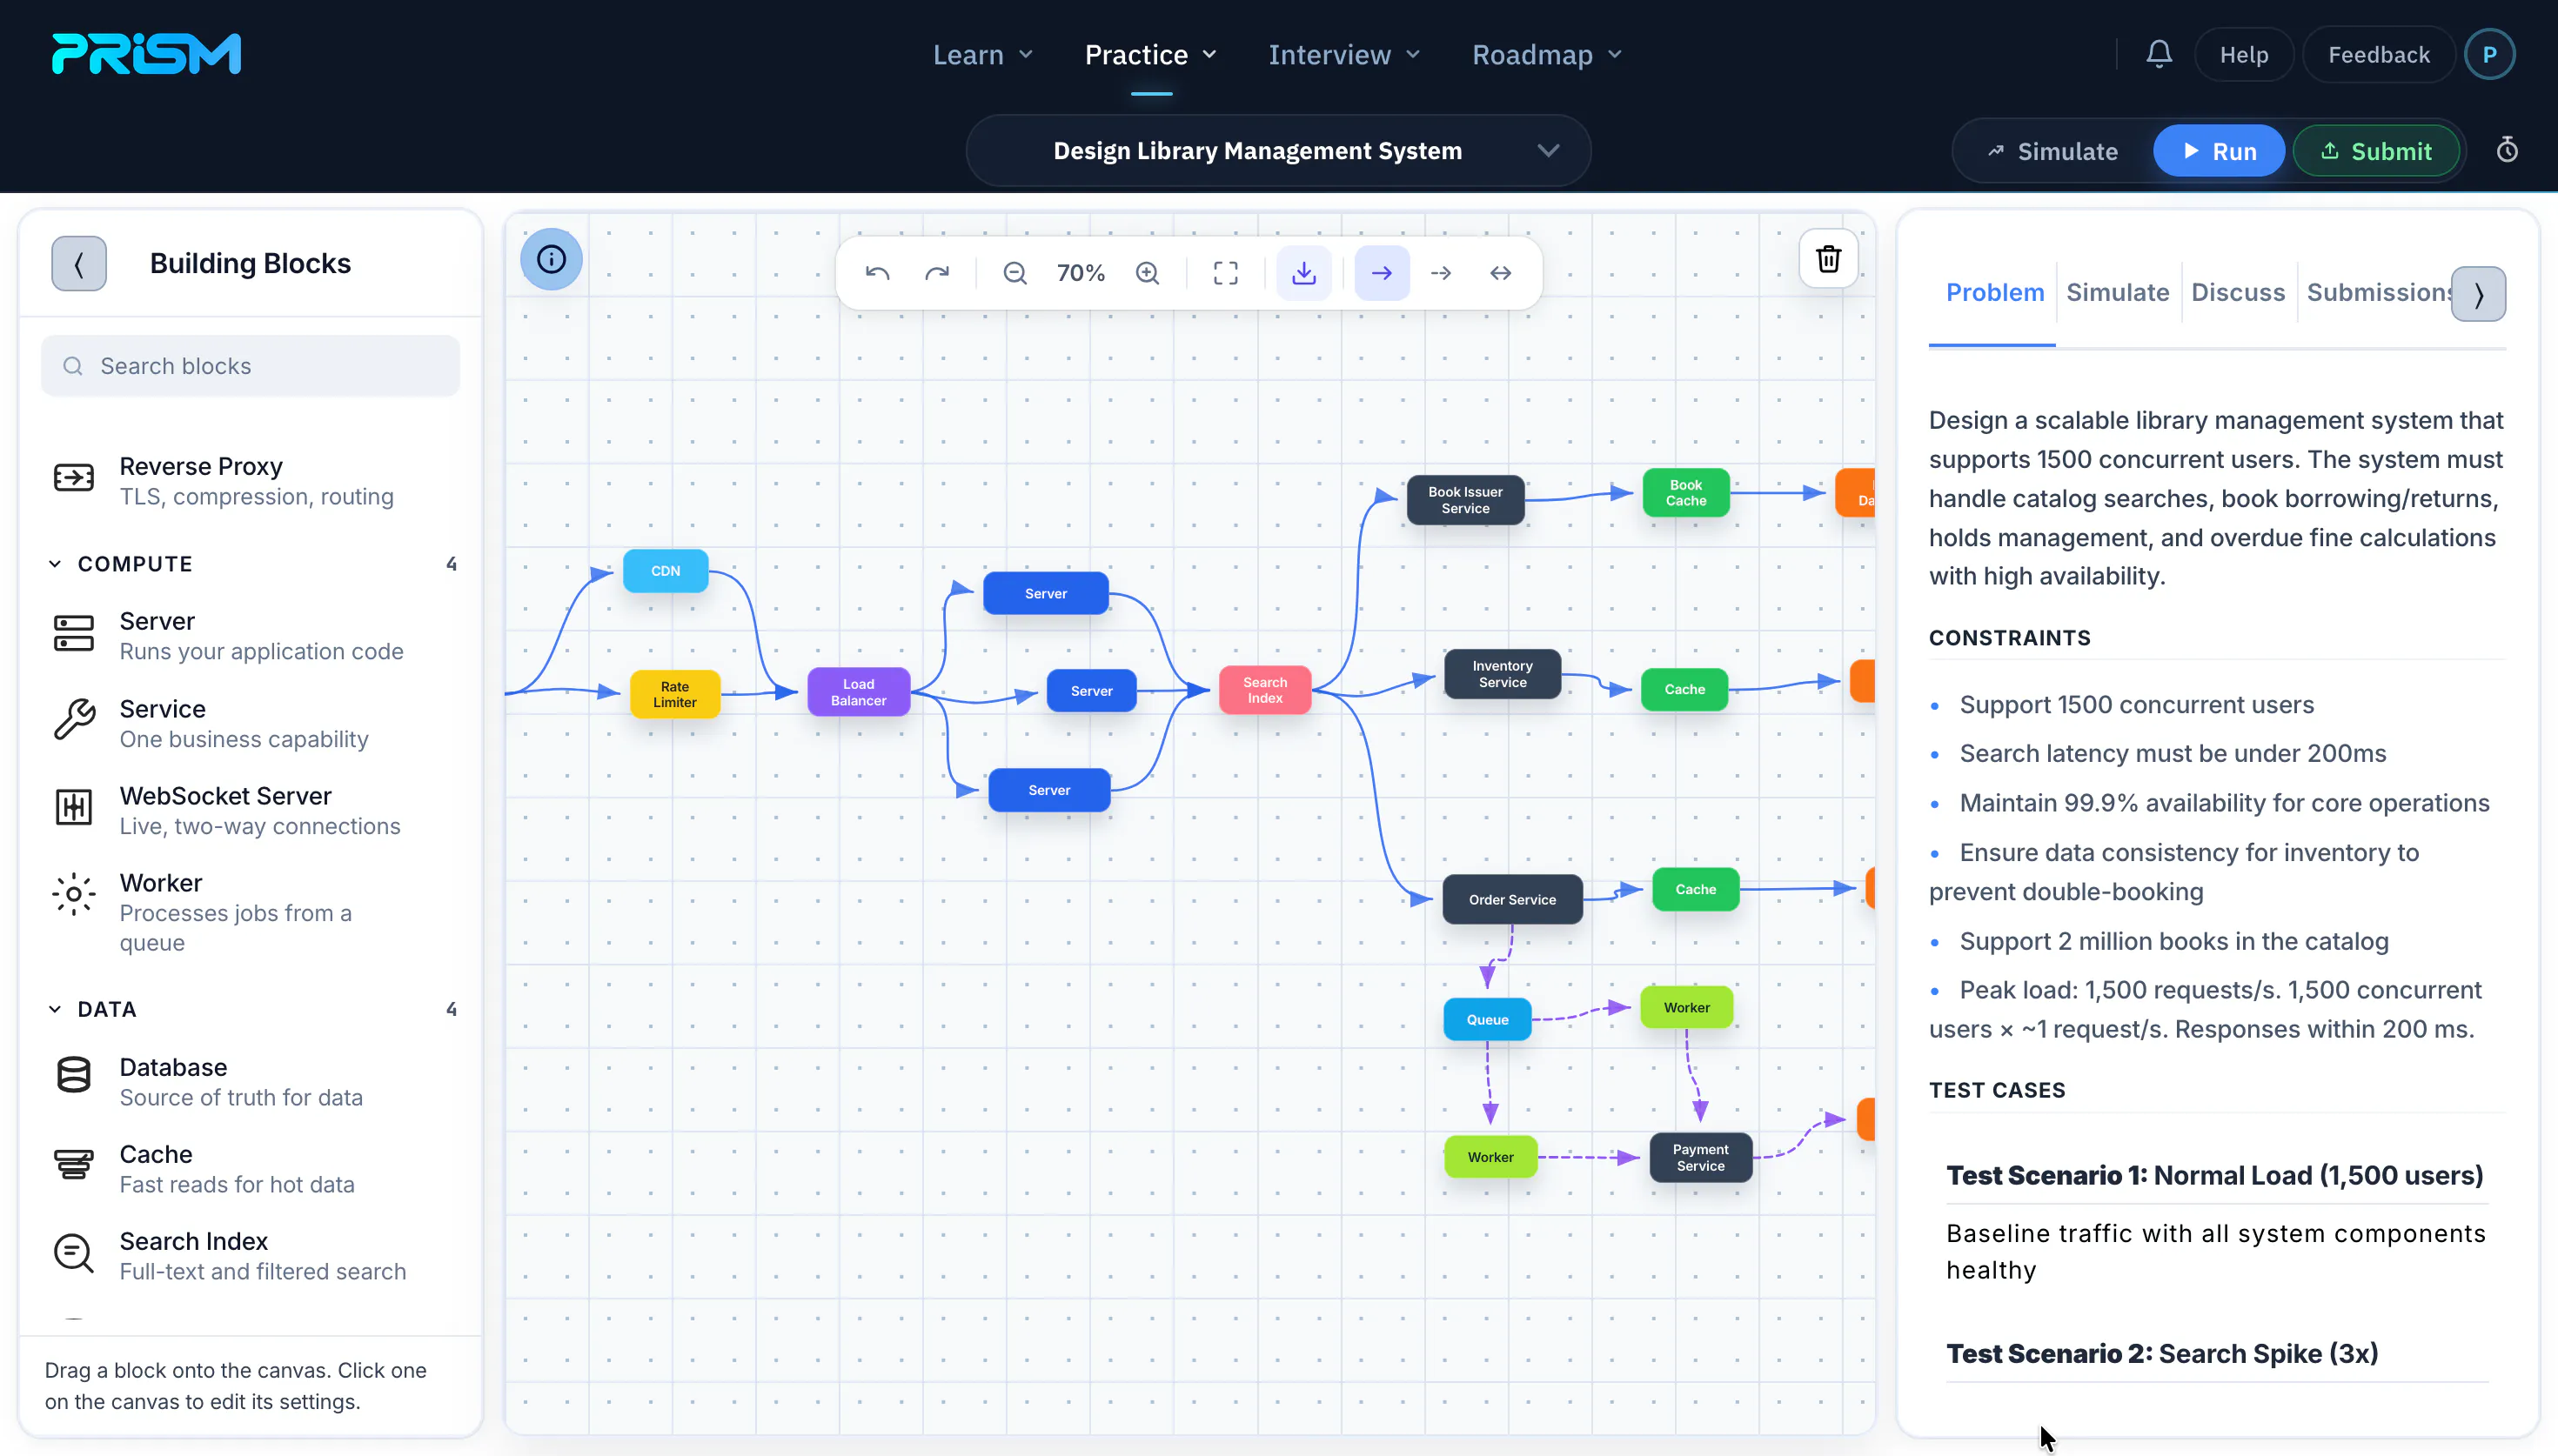Open notifications bell
Viewport: 2558px width, 1456px height.
(2159, 54)
